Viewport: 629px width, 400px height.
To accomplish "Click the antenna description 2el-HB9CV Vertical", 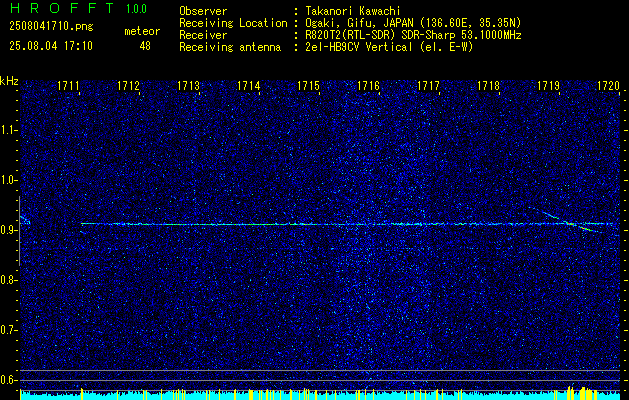I will (x=389, y=47).
